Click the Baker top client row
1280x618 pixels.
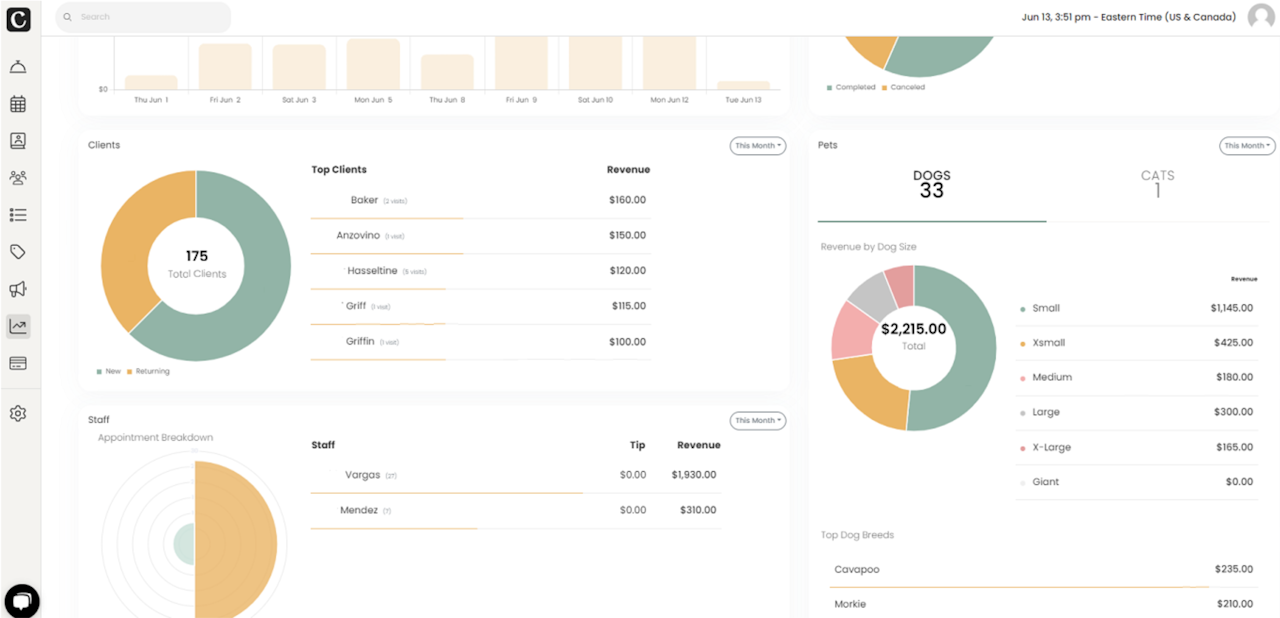[x=481, y=201]
